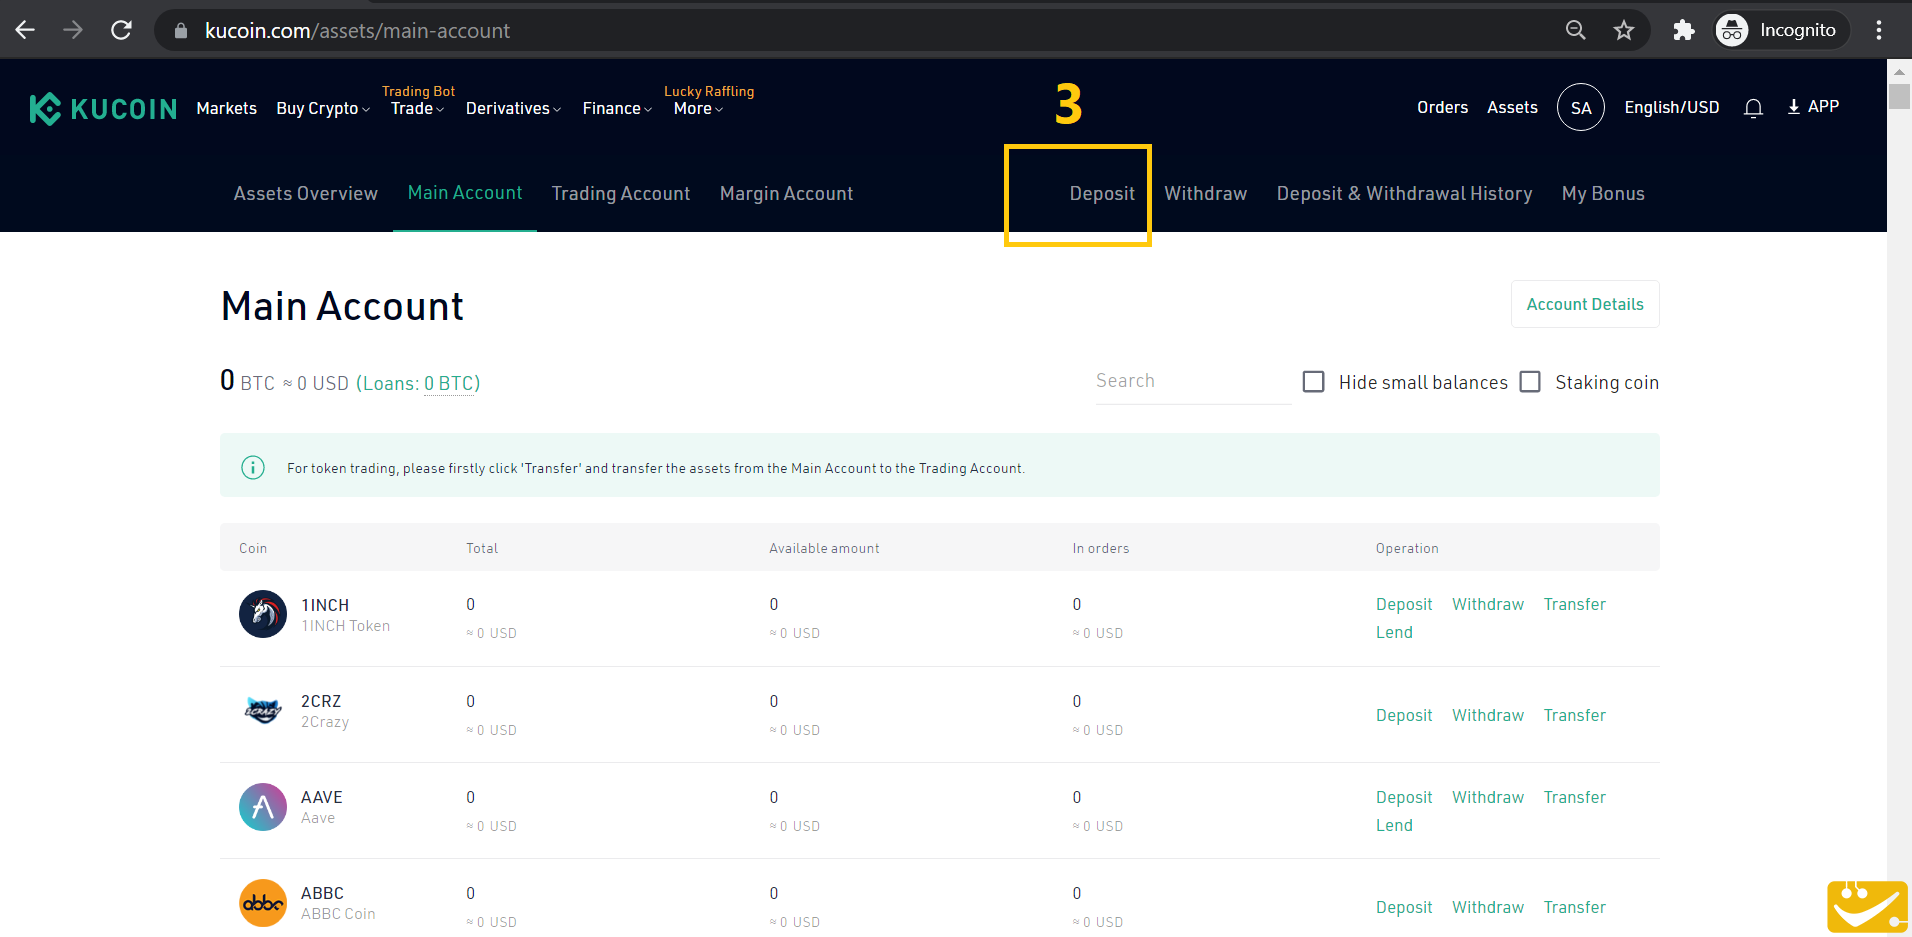Screen dimensions: 1912x937
Task: Open the English/USD language selector
Action: pos(1672,107)
